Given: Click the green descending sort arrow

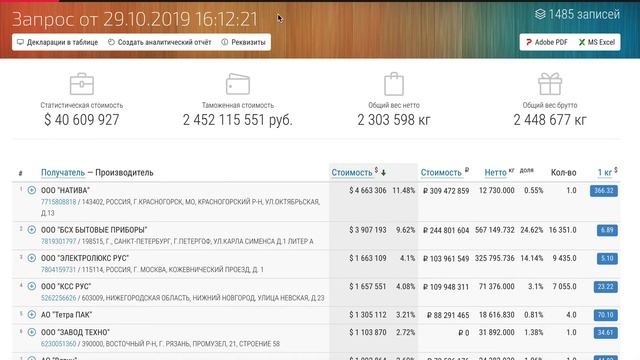Looking at the screenshot, I should pyautogui.click(x=383, y=173).
